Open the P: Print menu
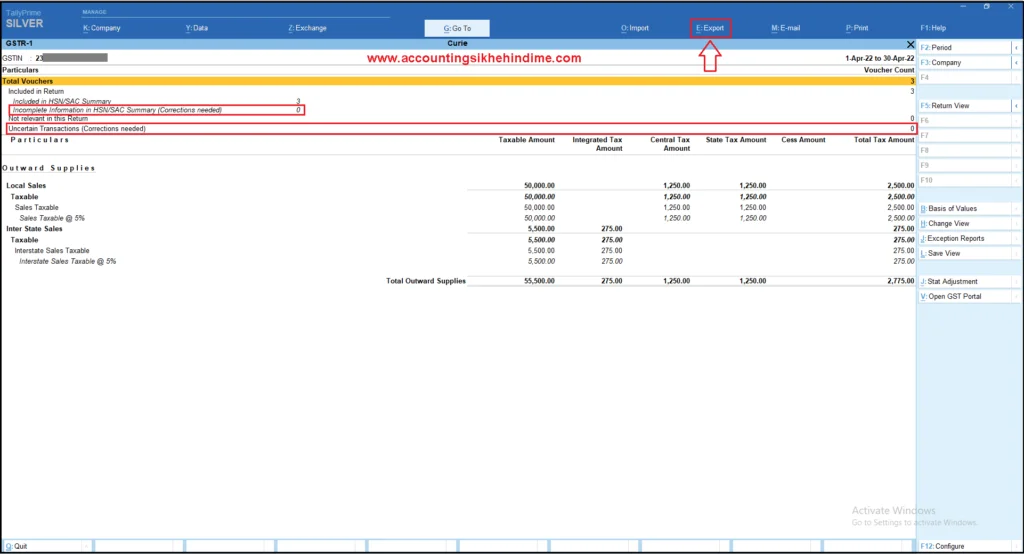The height and width of the screenshot is (554, 1024). pos(857,28)
